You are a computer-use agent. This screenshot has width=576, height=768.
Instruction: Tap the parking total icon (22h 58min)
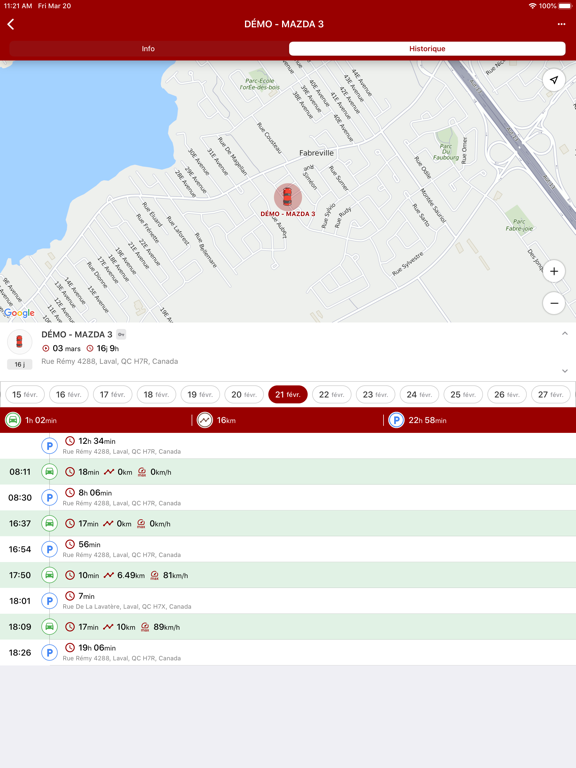[x=396, y=420]
